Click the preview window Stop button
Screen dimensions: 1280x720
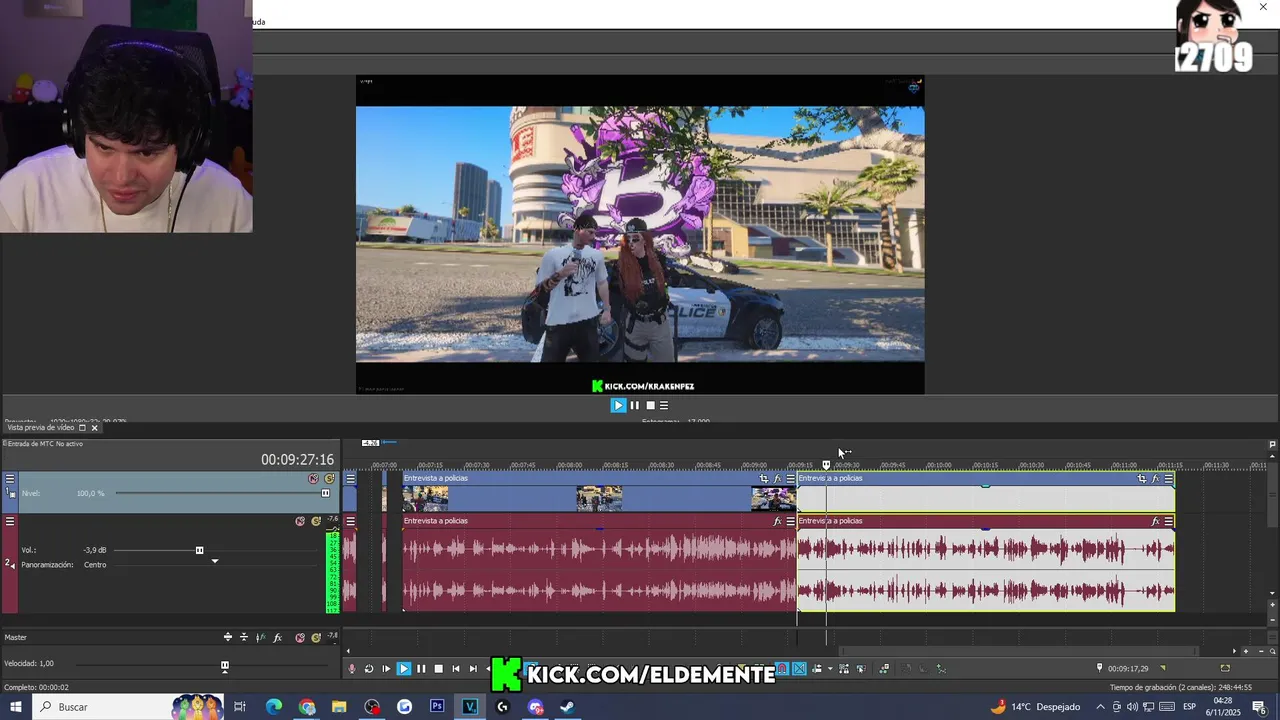[x=650, y=405]
